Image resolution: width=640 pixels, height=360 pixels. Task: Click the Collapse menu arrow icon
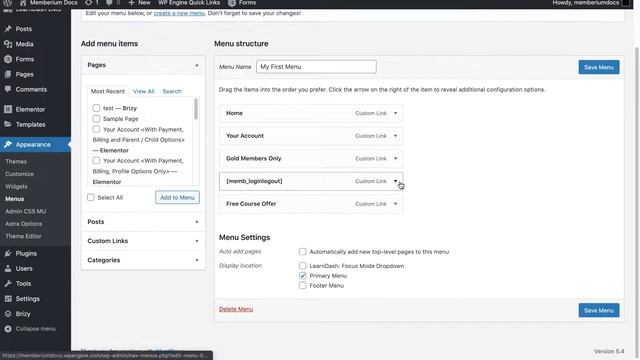click(x=8, y=329)
